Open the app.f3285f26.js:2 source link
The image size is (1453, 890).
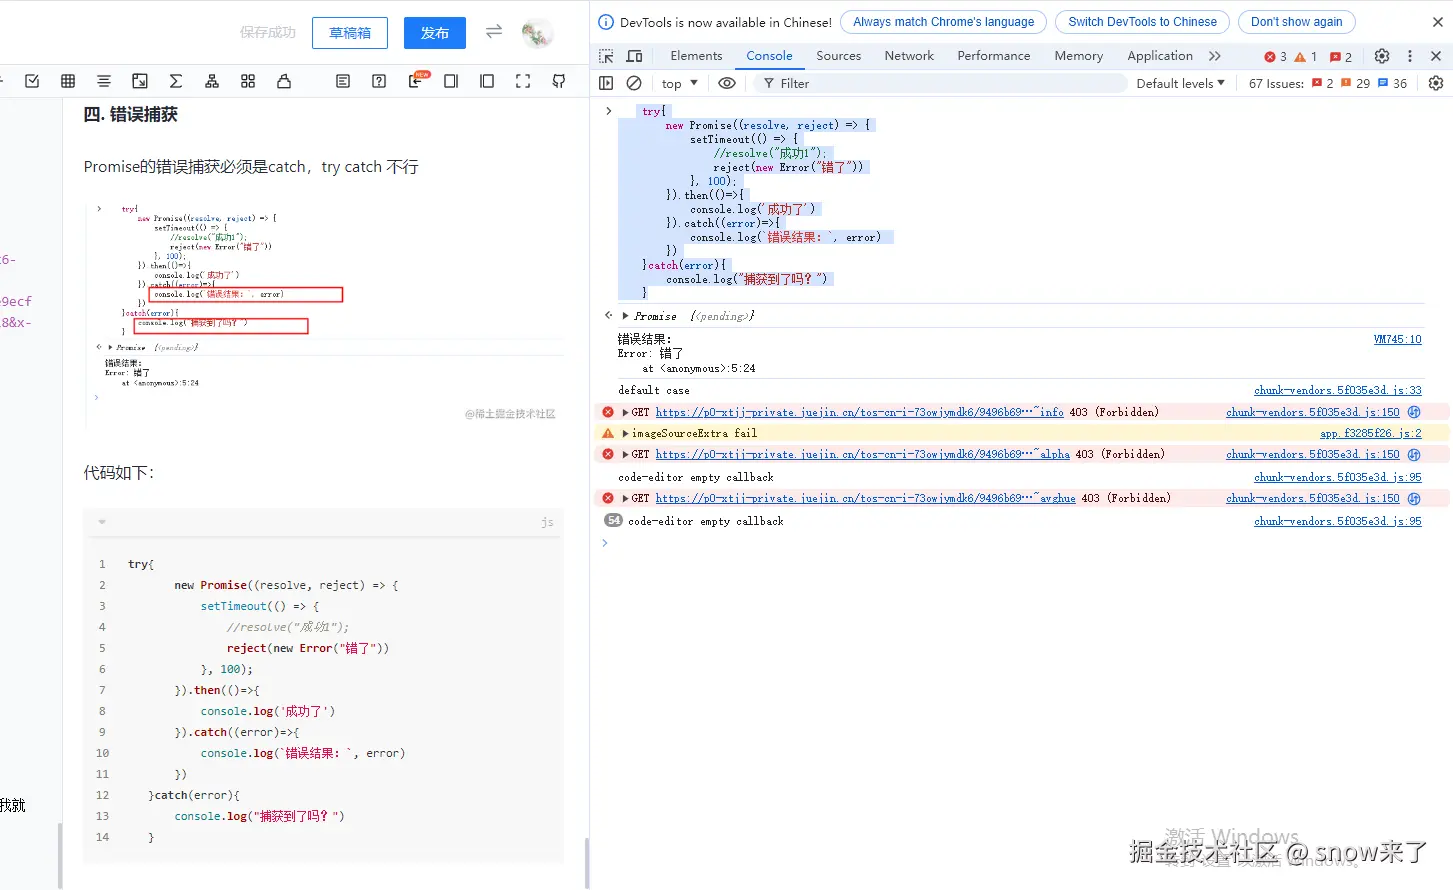[1370, 433]
